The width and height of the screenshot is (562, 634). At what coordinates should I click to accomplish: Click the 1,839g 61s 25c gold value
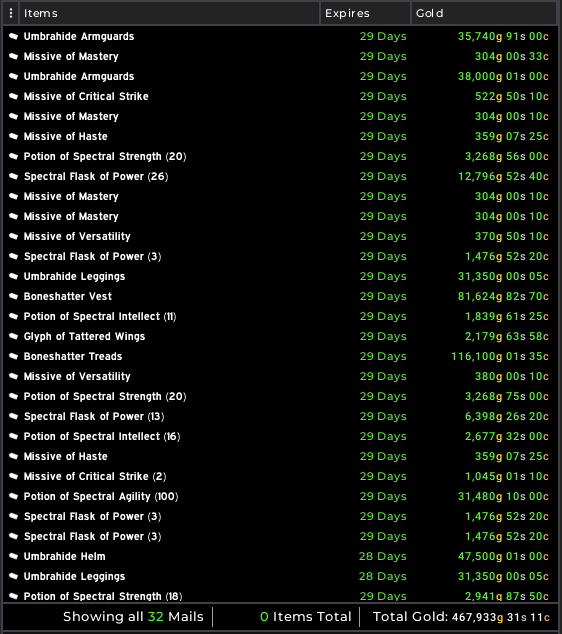pyautogui.click(x=507, y=316)
